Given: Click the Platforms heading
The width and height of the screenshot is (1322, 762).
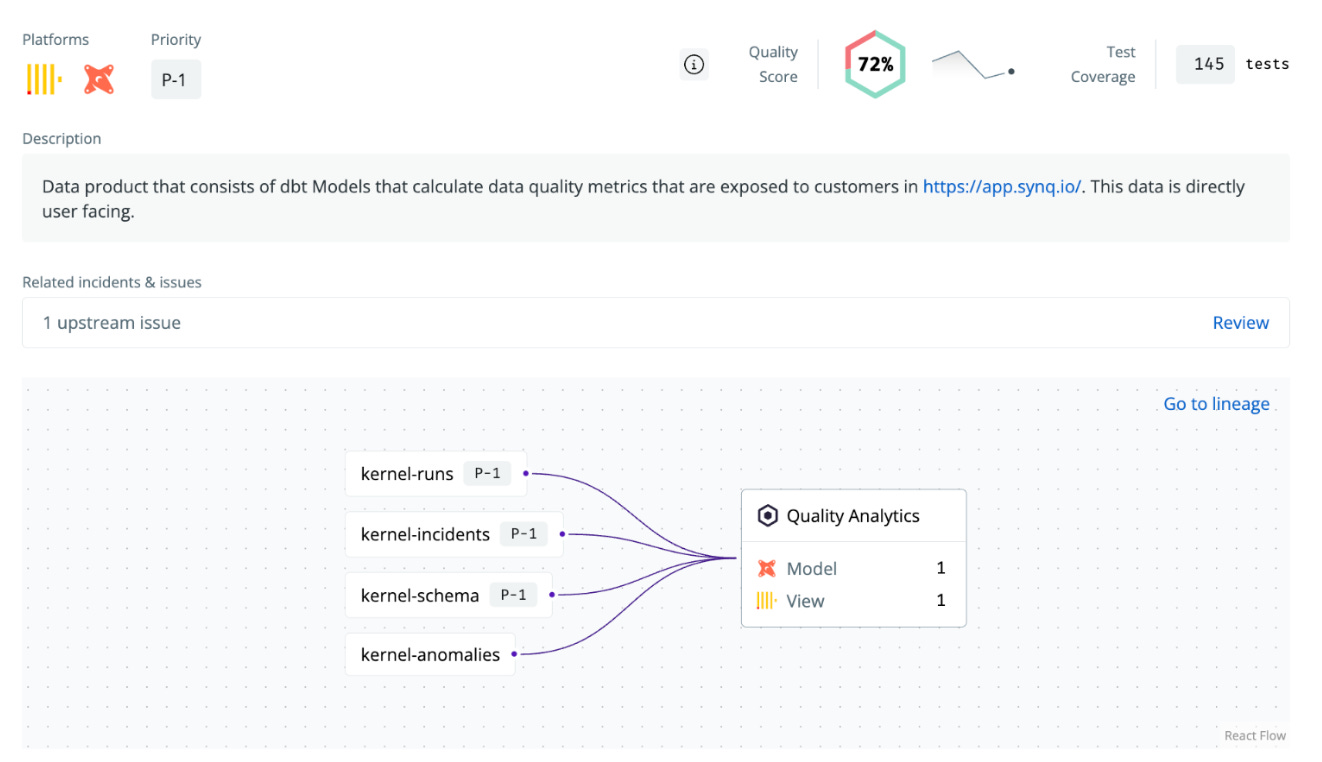Looking at the screenshot, I should (56, 39).
